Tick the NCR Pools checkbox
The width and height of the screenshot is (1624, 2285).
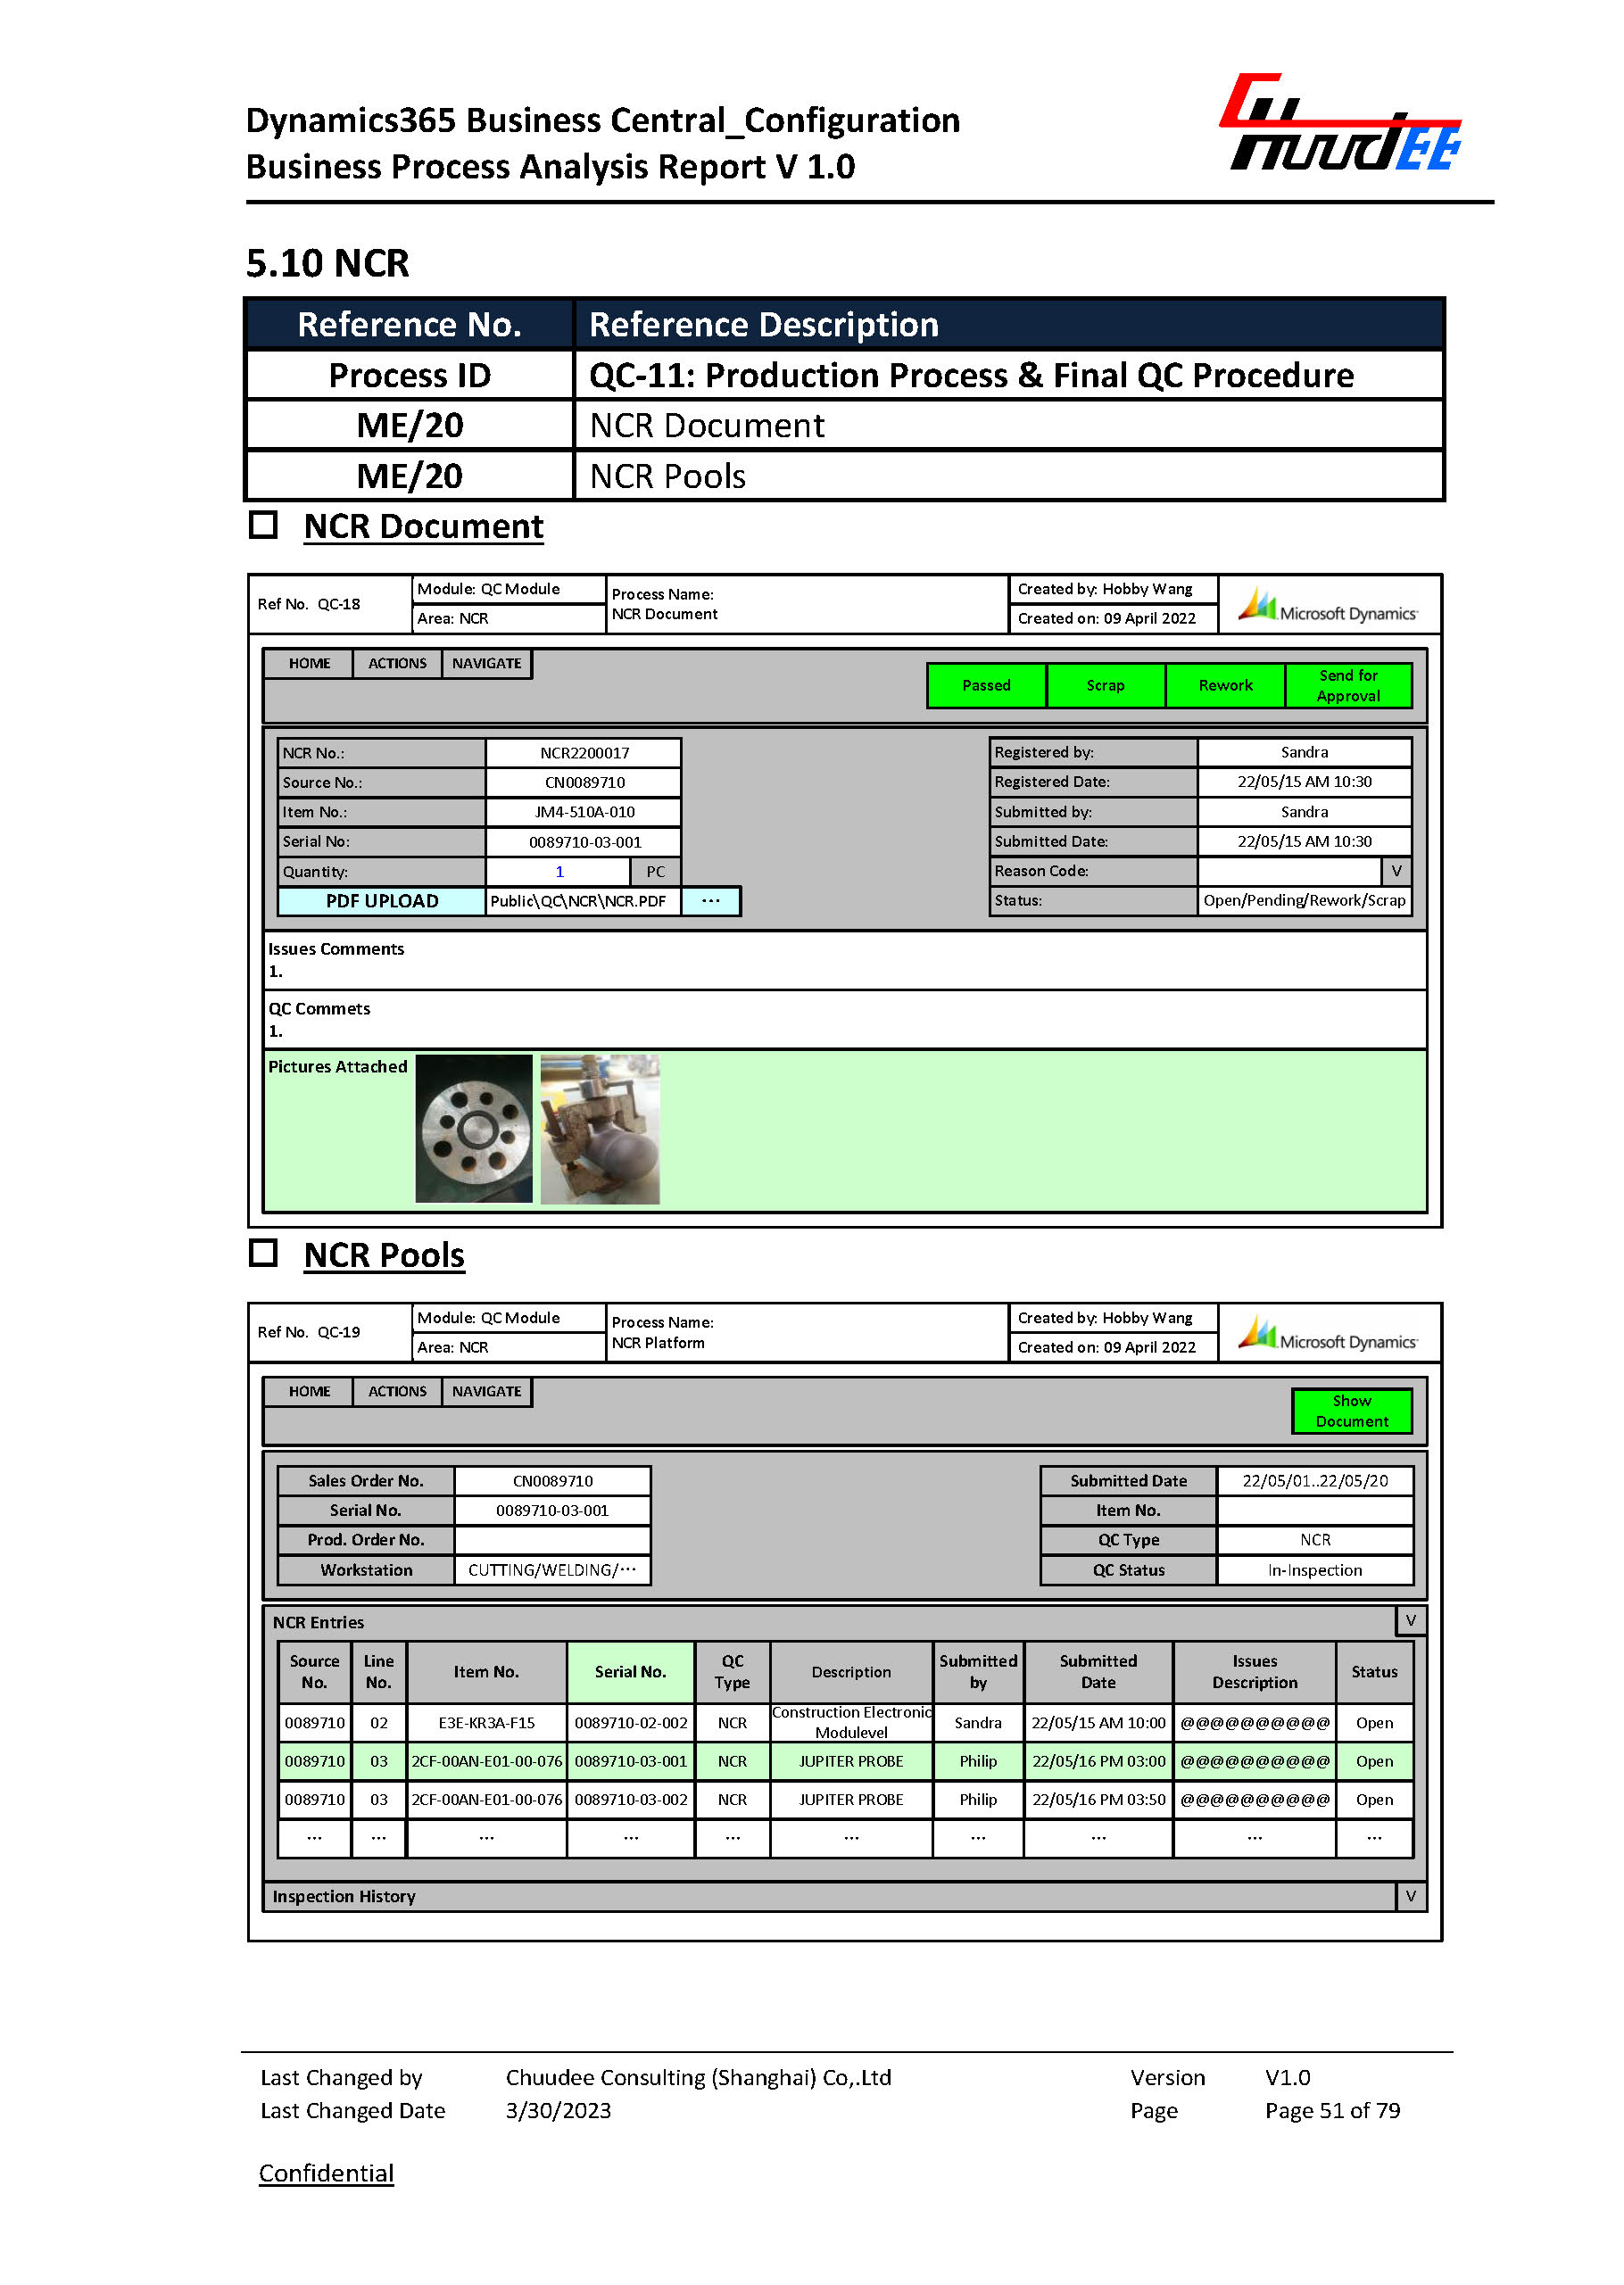263,1253
